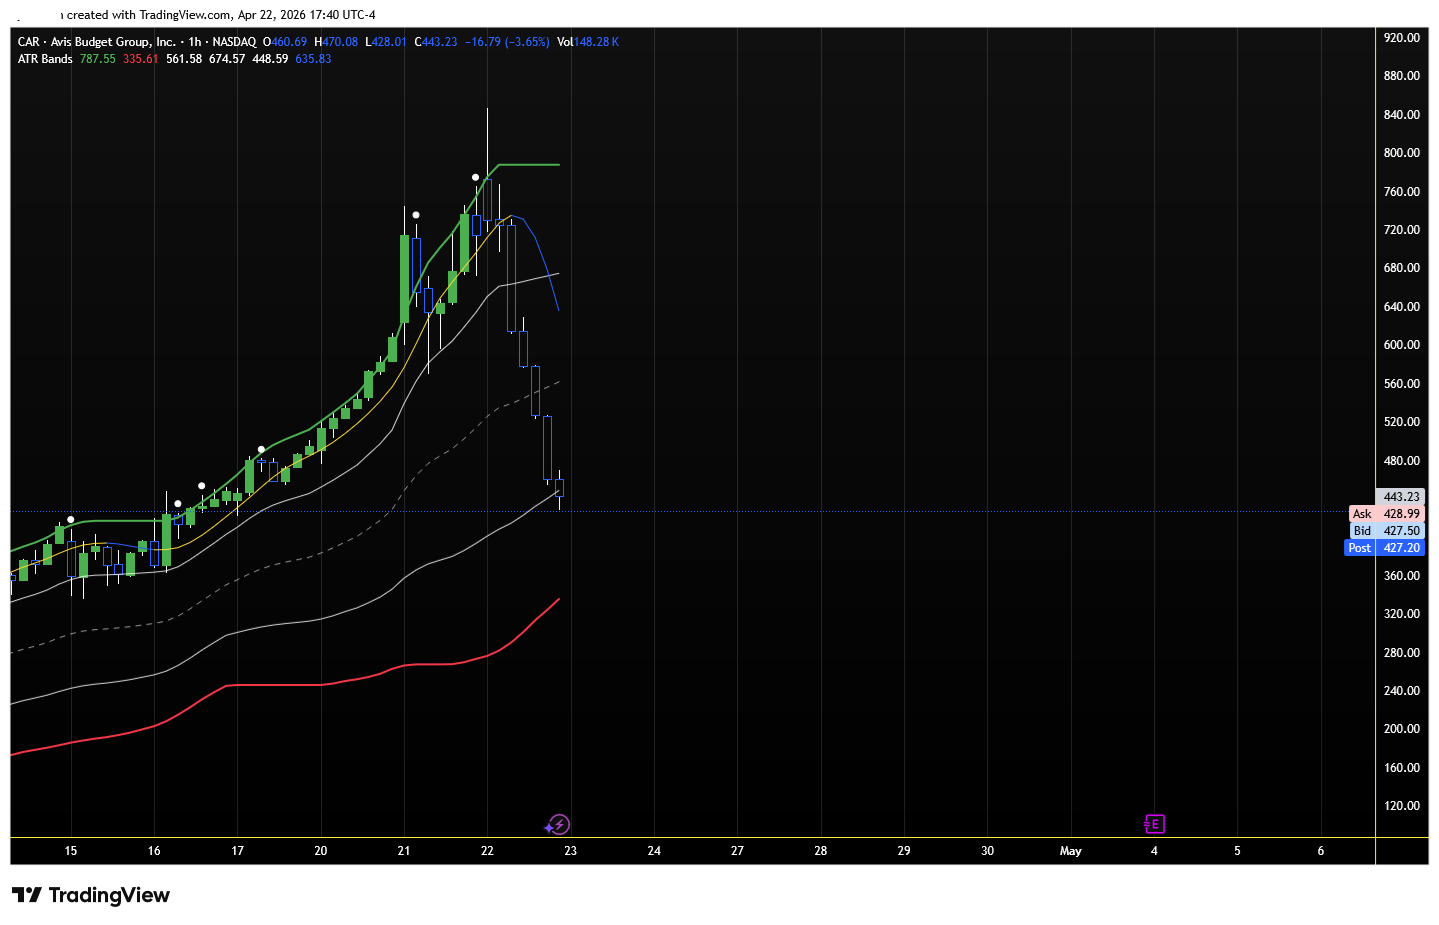The height and width of the screenshot is (925, 1439).
Task: Select the open value O460.69
Action: [x=285, y=42]
